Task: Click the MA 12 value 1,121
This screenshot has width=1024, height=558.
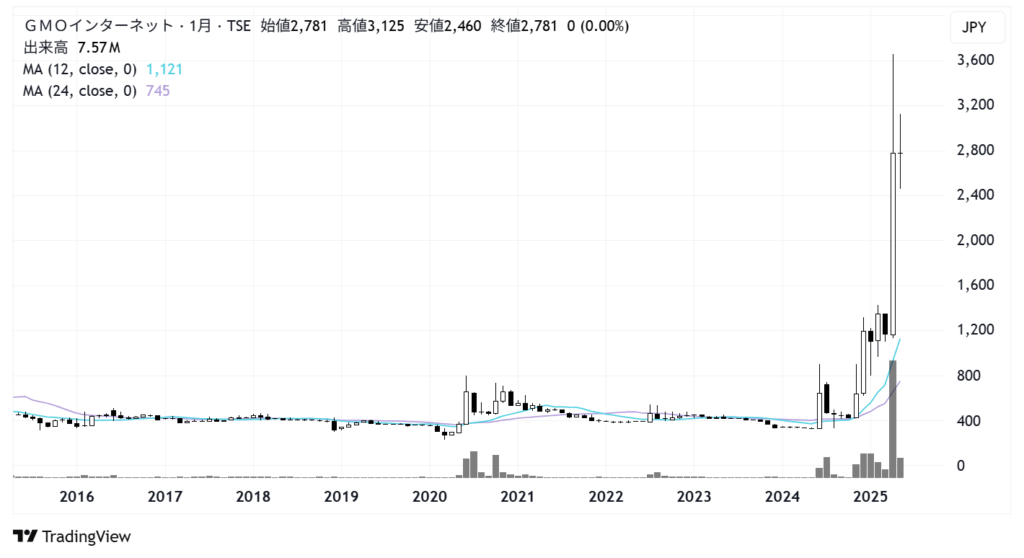Action: tap(164, 69)
